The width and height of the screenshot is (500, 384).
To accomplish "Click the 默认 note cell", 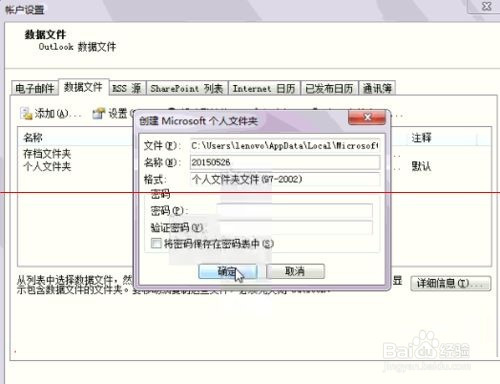I will coord(421,166).
